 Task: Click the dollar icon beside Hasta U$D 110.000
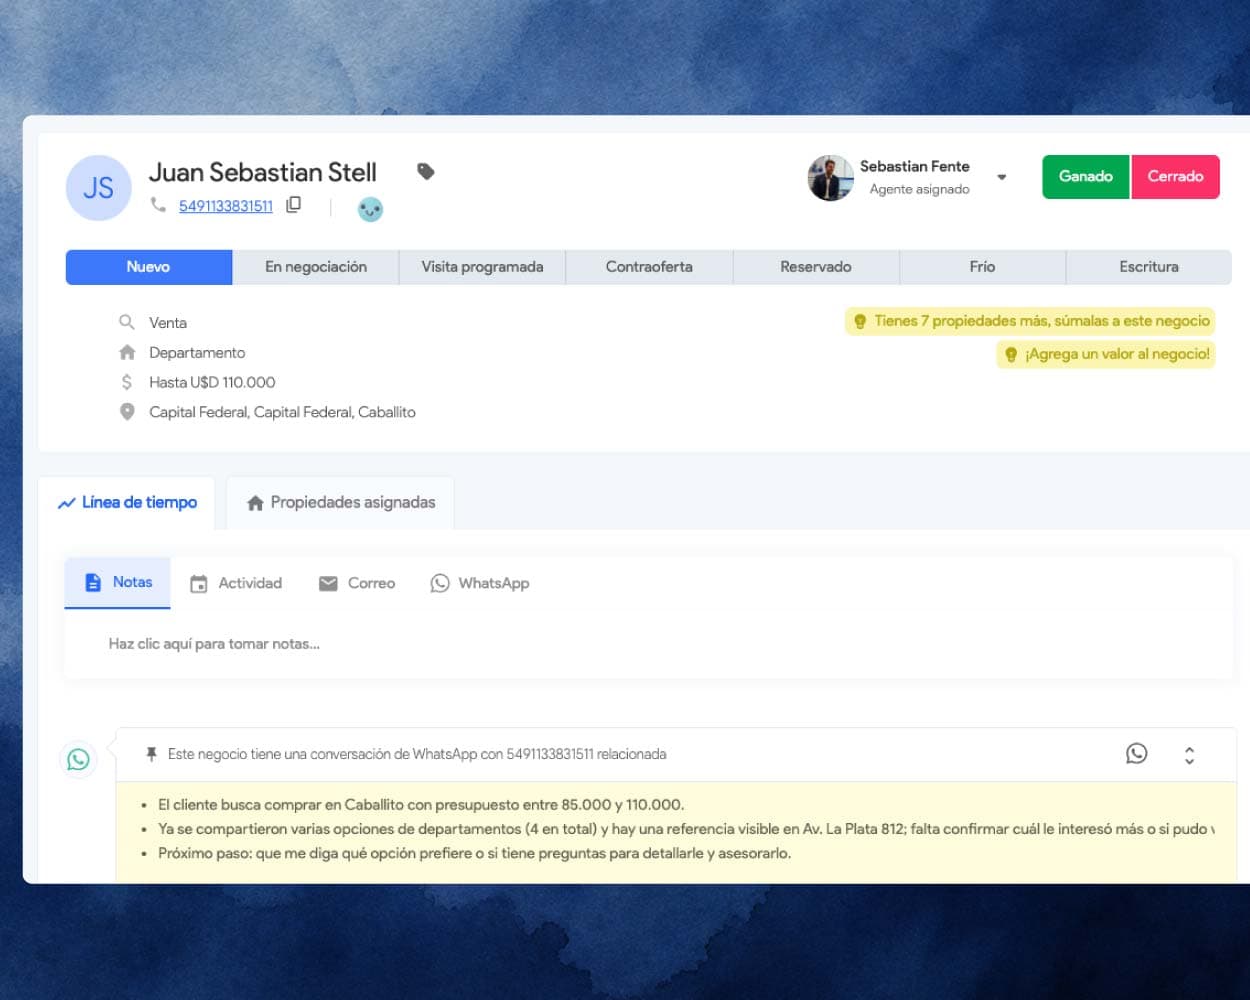(127, 382)
